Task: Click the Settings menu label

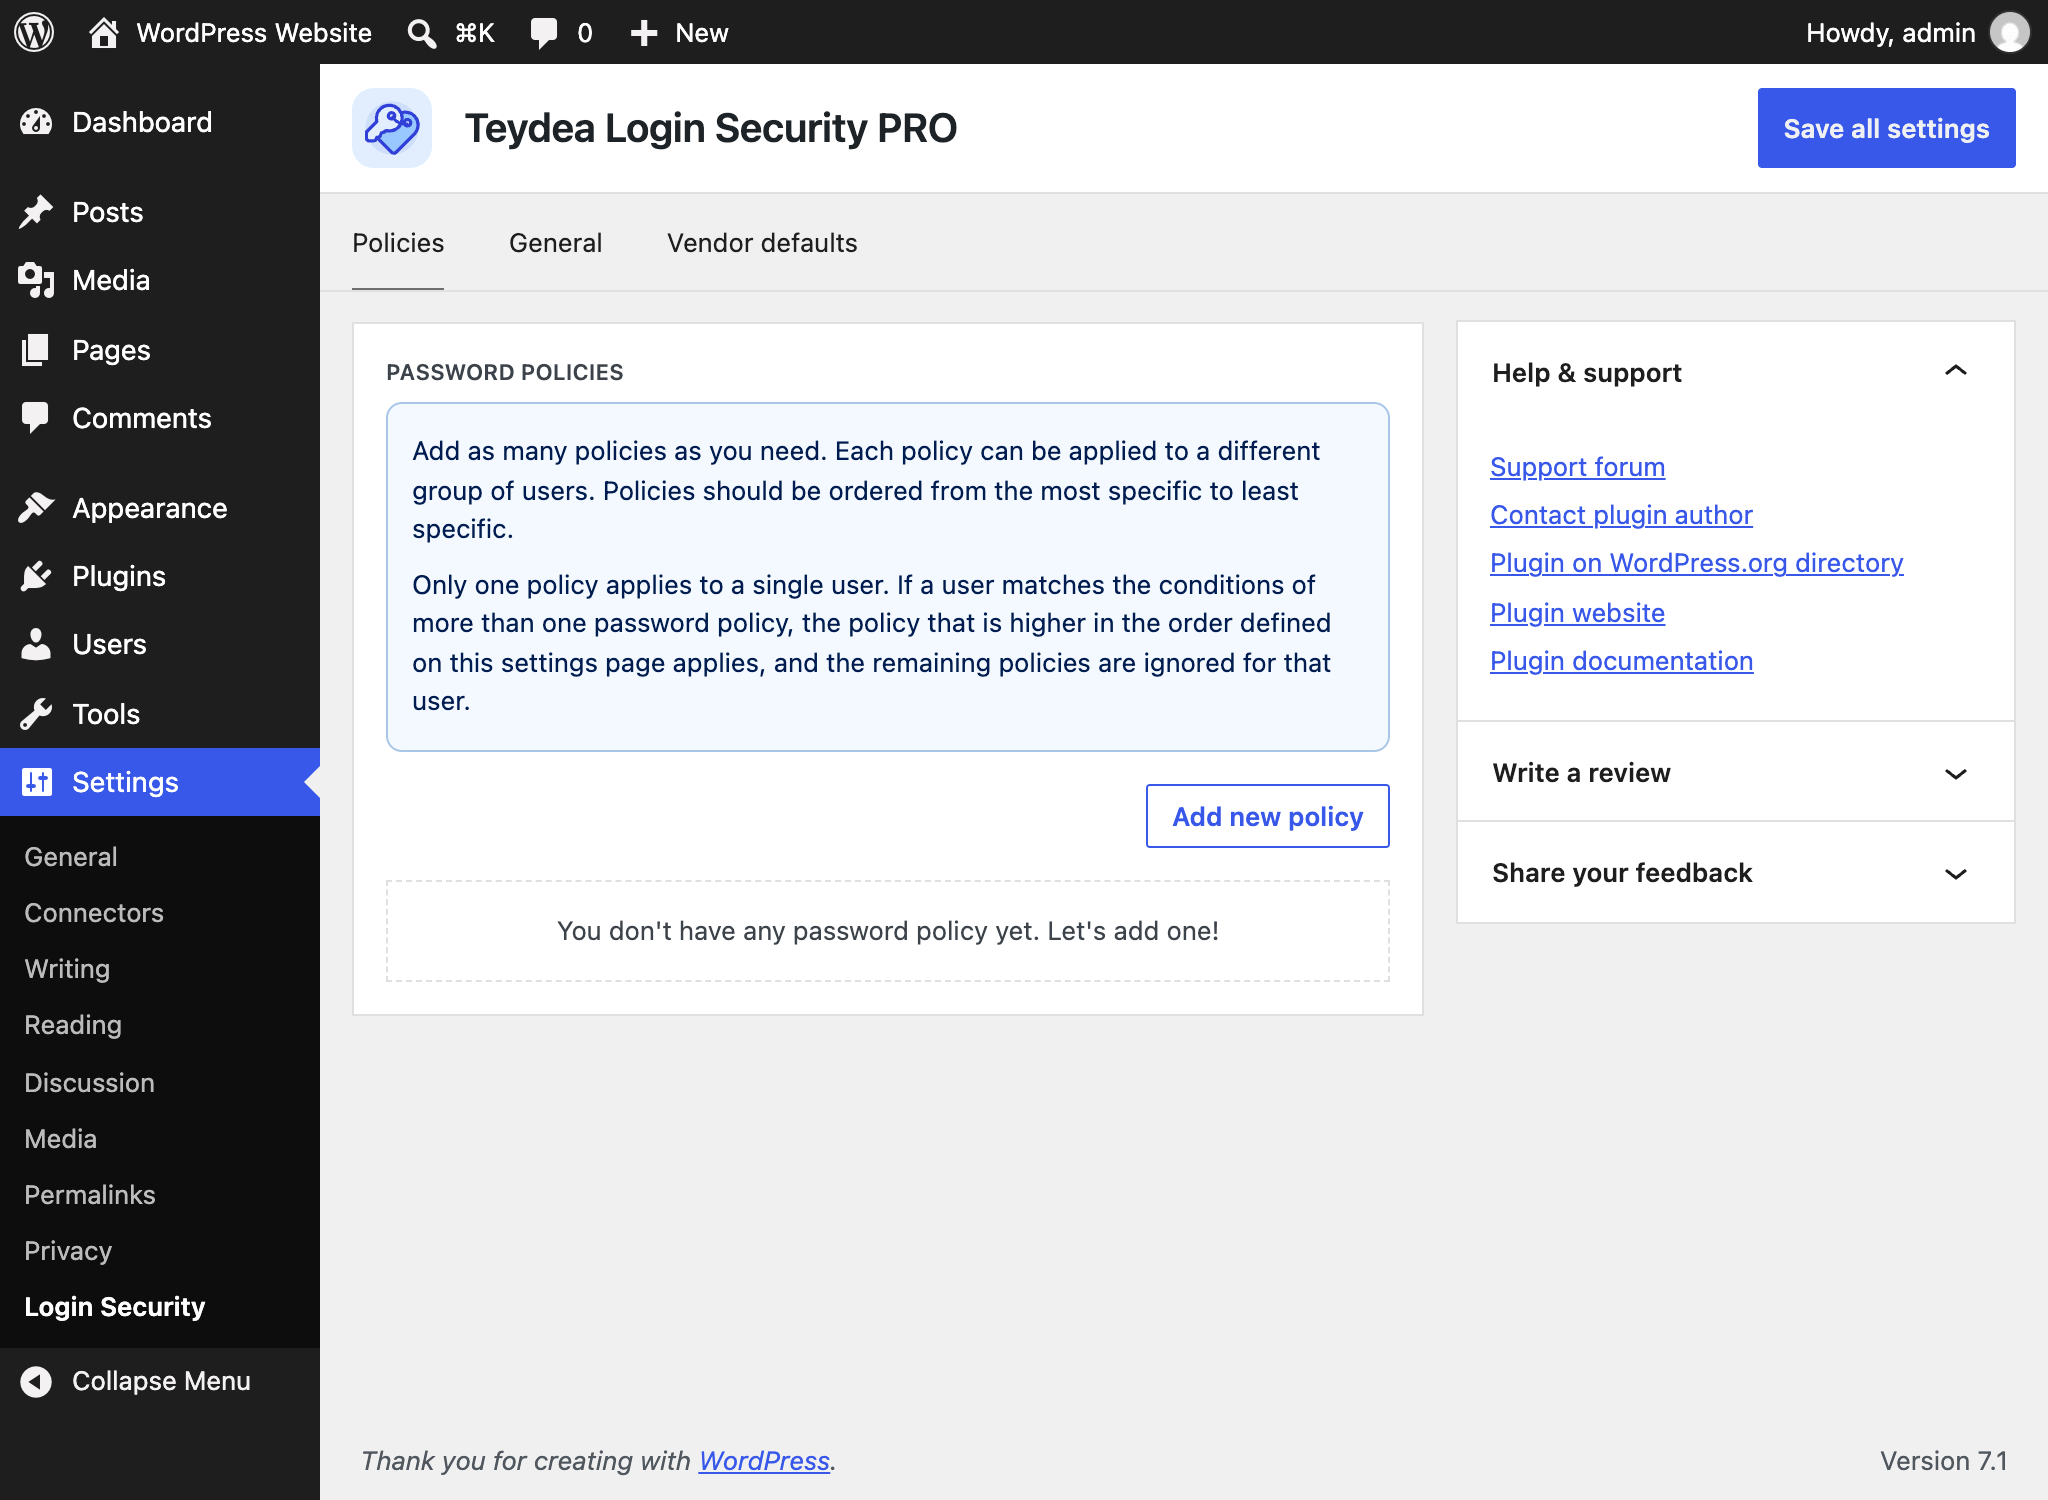Action: pyautogui.click(x=125, y=782)
